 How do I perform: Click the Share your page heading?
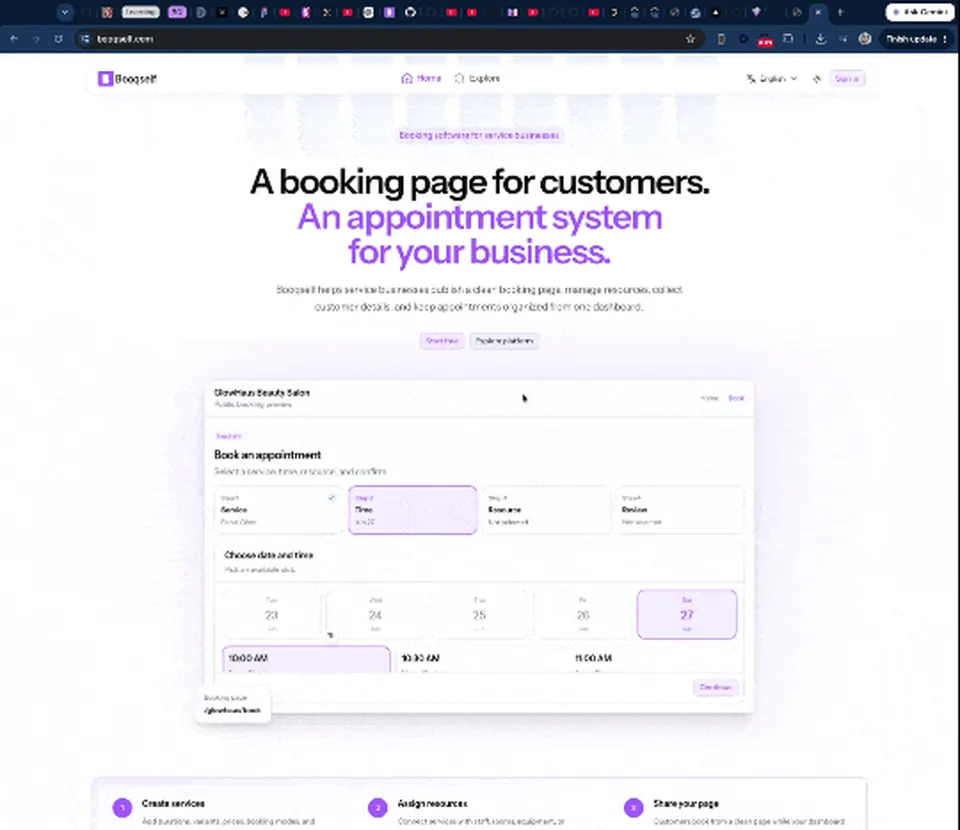click(x=686, y=803)
